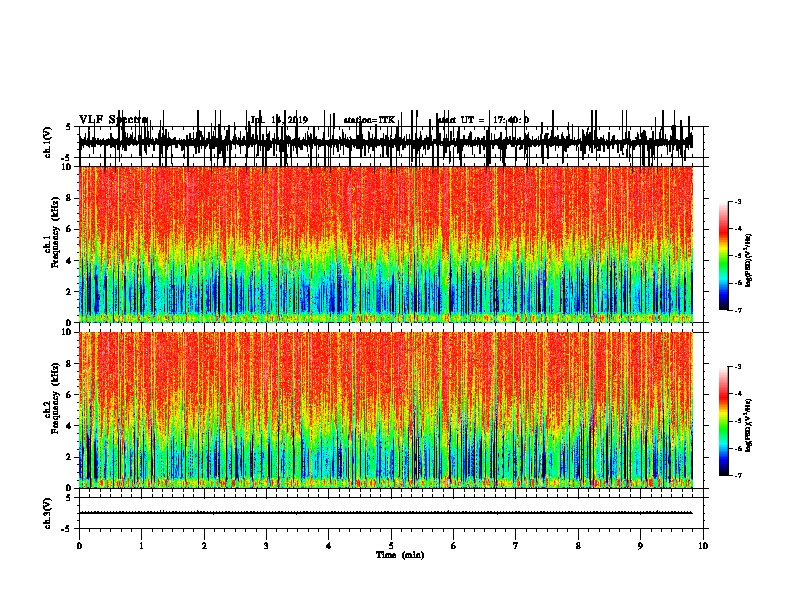Click the ch.2 spectrogram panel
The height and width of the screenshot is (612, 792).
[386, 410]
